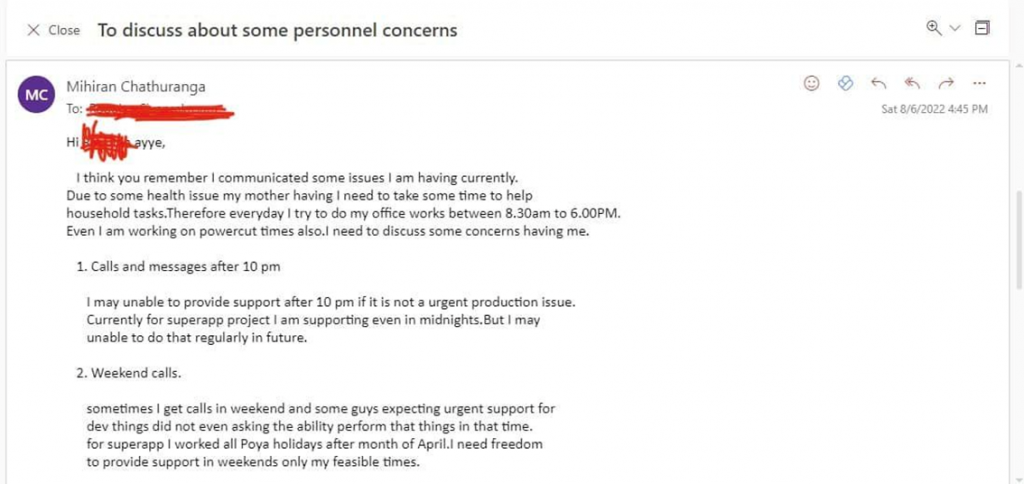
Task: Click the email subject heading text
Action: click(x=278, y=30)
